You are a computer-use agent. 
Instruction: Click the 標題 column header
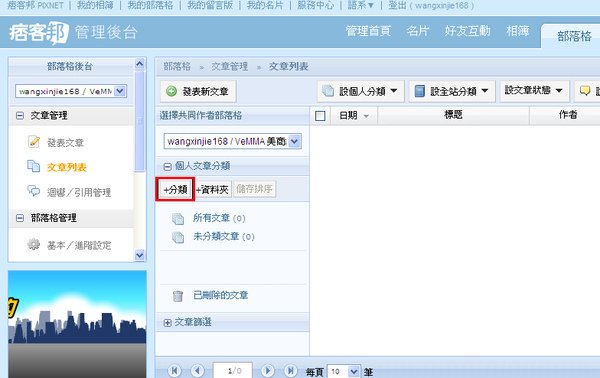tap(453, 115)
